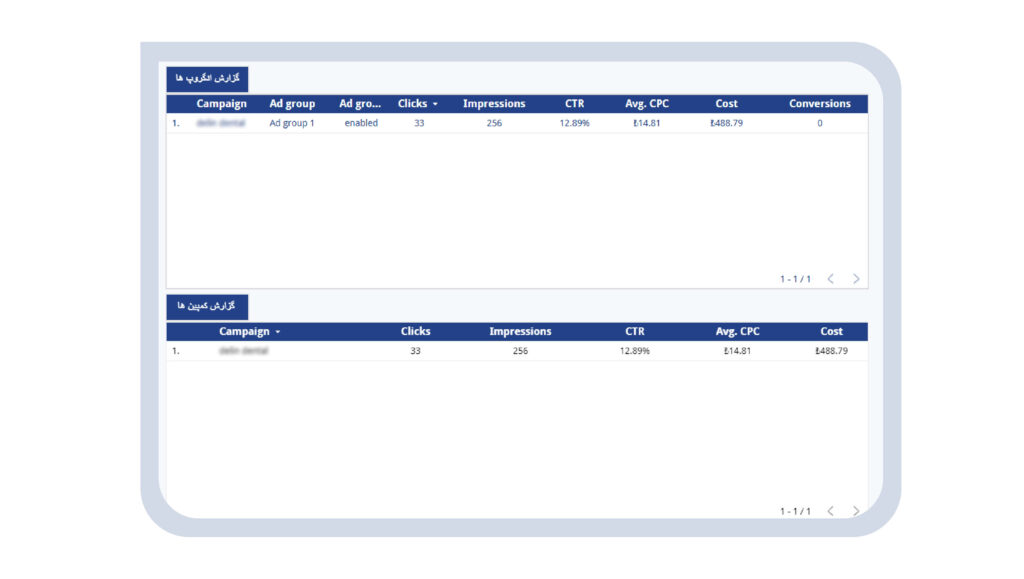
Task: Go to next page in ad group table
Action: [856, 279]
